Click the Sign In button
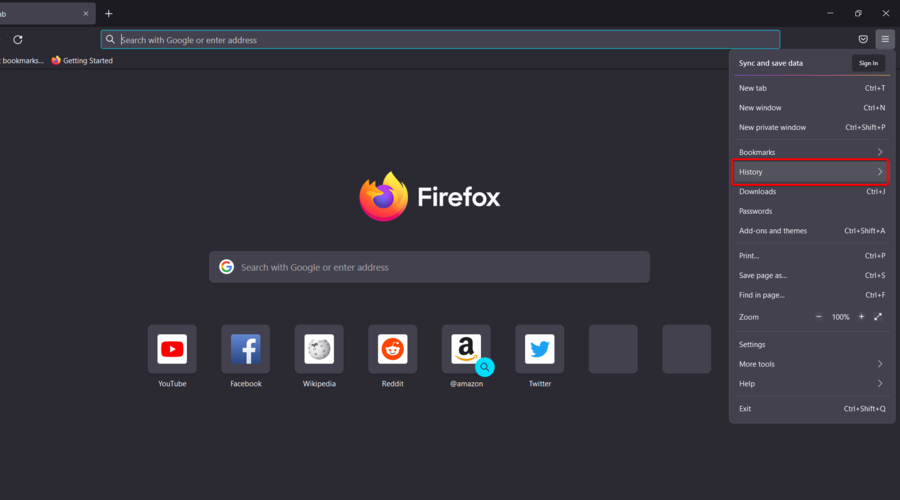The height and width of the screenshot is (500, 900). pyautogui.click(x=868, y=63)
